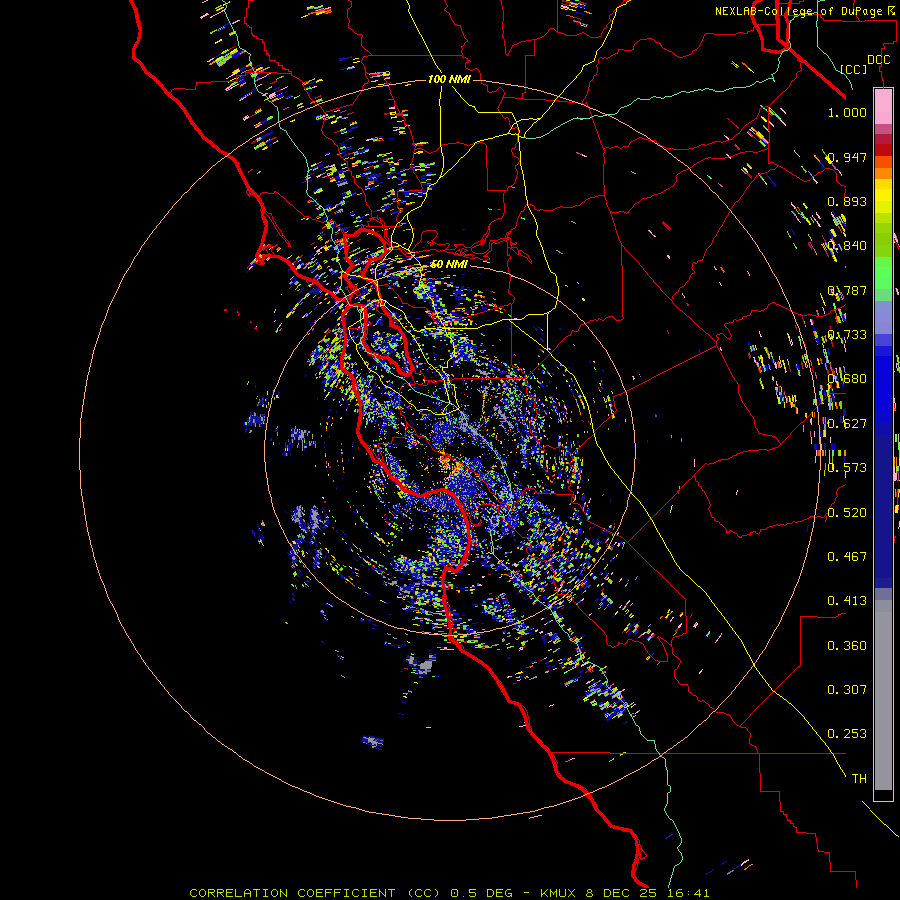900x900 pixels.
Task: Click the 0.413 scale value
Action: (847, 601)
